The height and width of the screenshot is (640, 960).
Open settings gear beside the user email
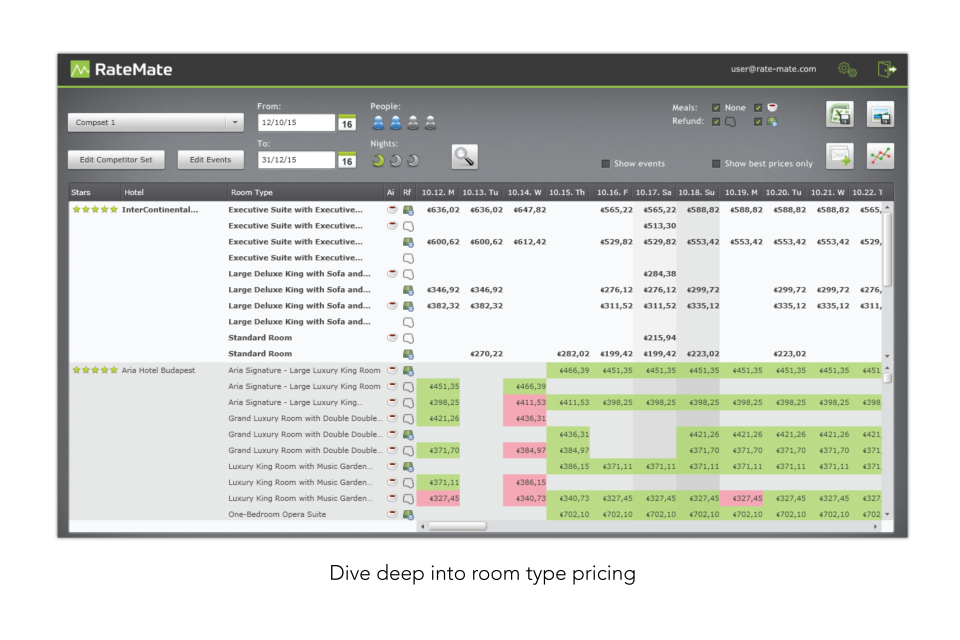point(848,69)
